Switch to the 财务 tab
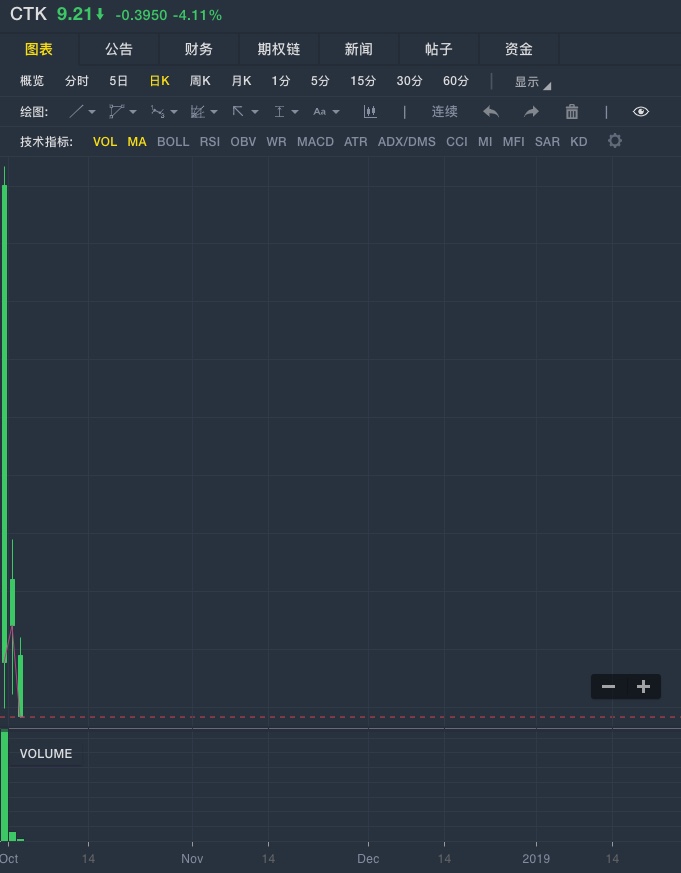Viewport: 681px width, 873px height. click(199, 49)
